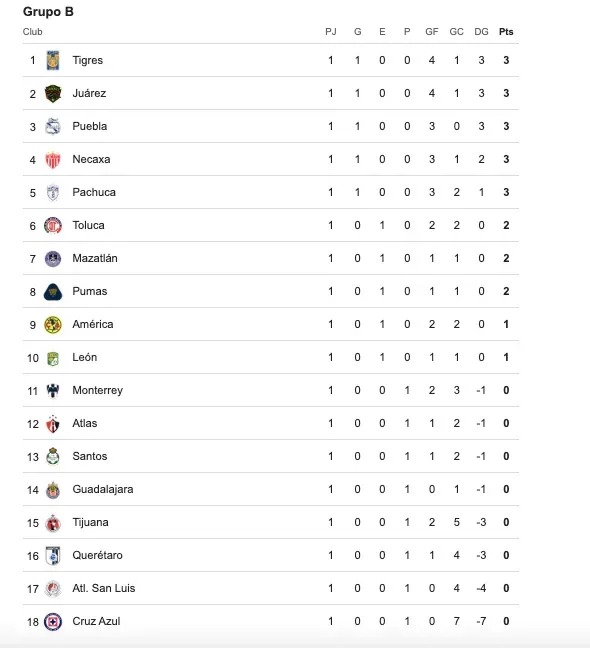This screenshot has width=590, height=648.
Task: Click the Pts column header
Action: tap(506, 32)
